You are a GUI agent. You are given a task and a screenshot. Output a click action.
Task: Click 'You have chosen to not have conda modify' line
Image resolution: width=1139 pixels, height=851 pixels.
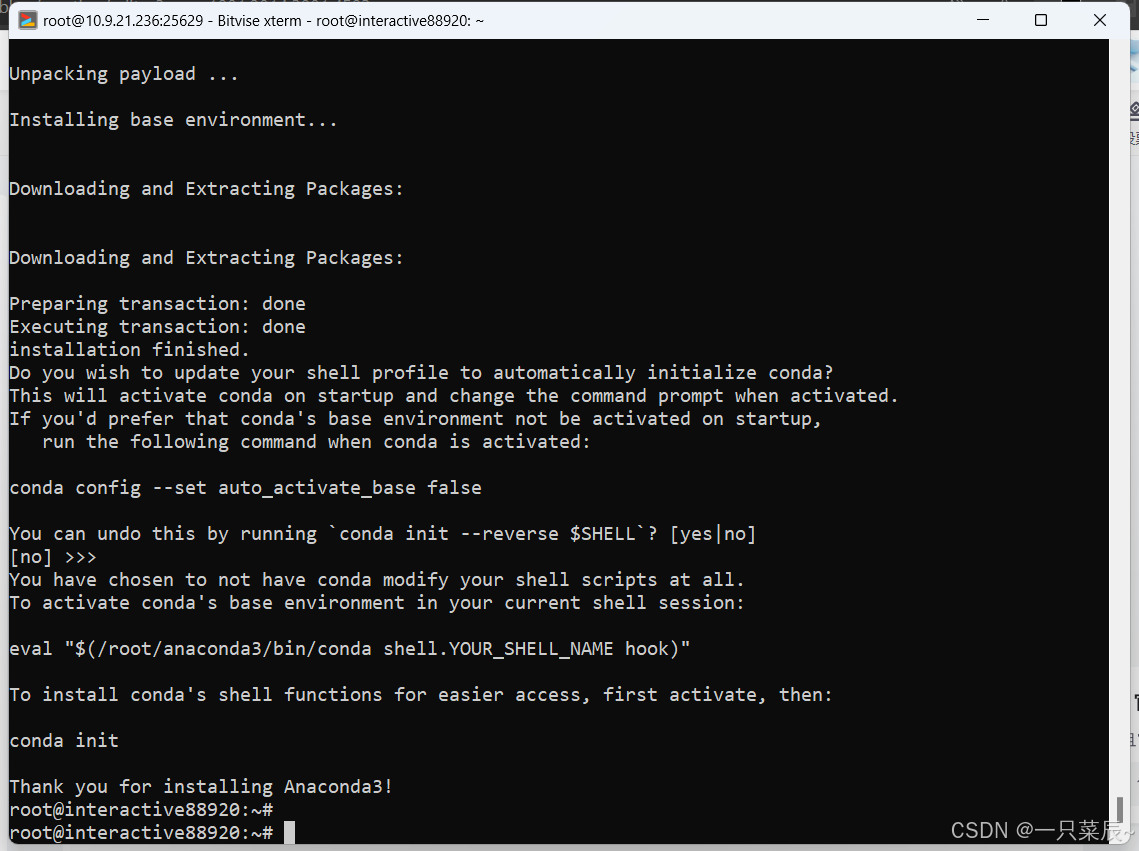pyautogui.click(x=377, y=579)
